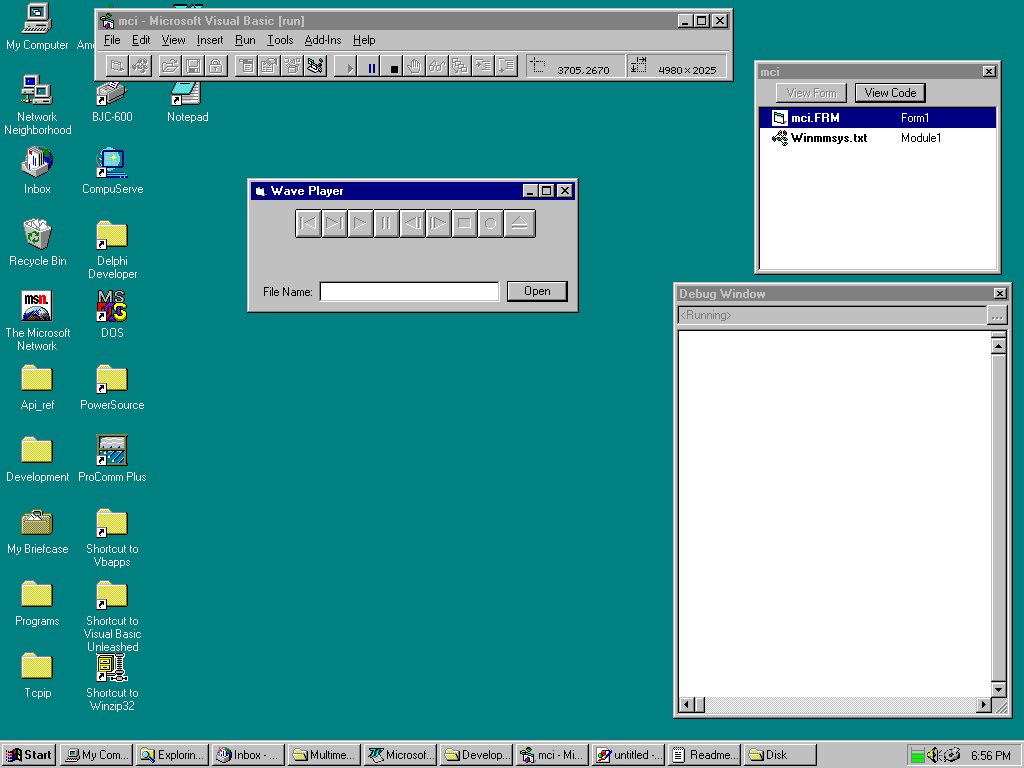
Task: Open the Tools menu
Action: 280,40
